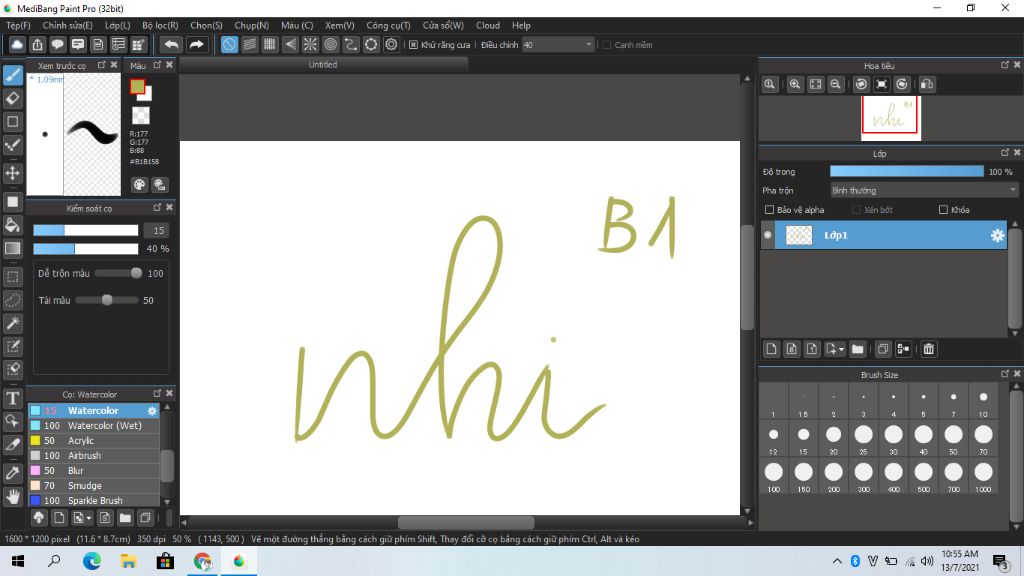Select the Brush tool in left toolbar
1024x576 pixels.
click(x=13, y=75)
